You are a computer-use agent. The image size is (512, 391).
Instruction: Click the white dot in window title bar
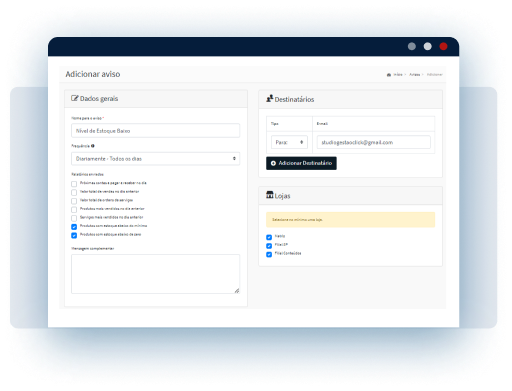click(x=428, y=46)
